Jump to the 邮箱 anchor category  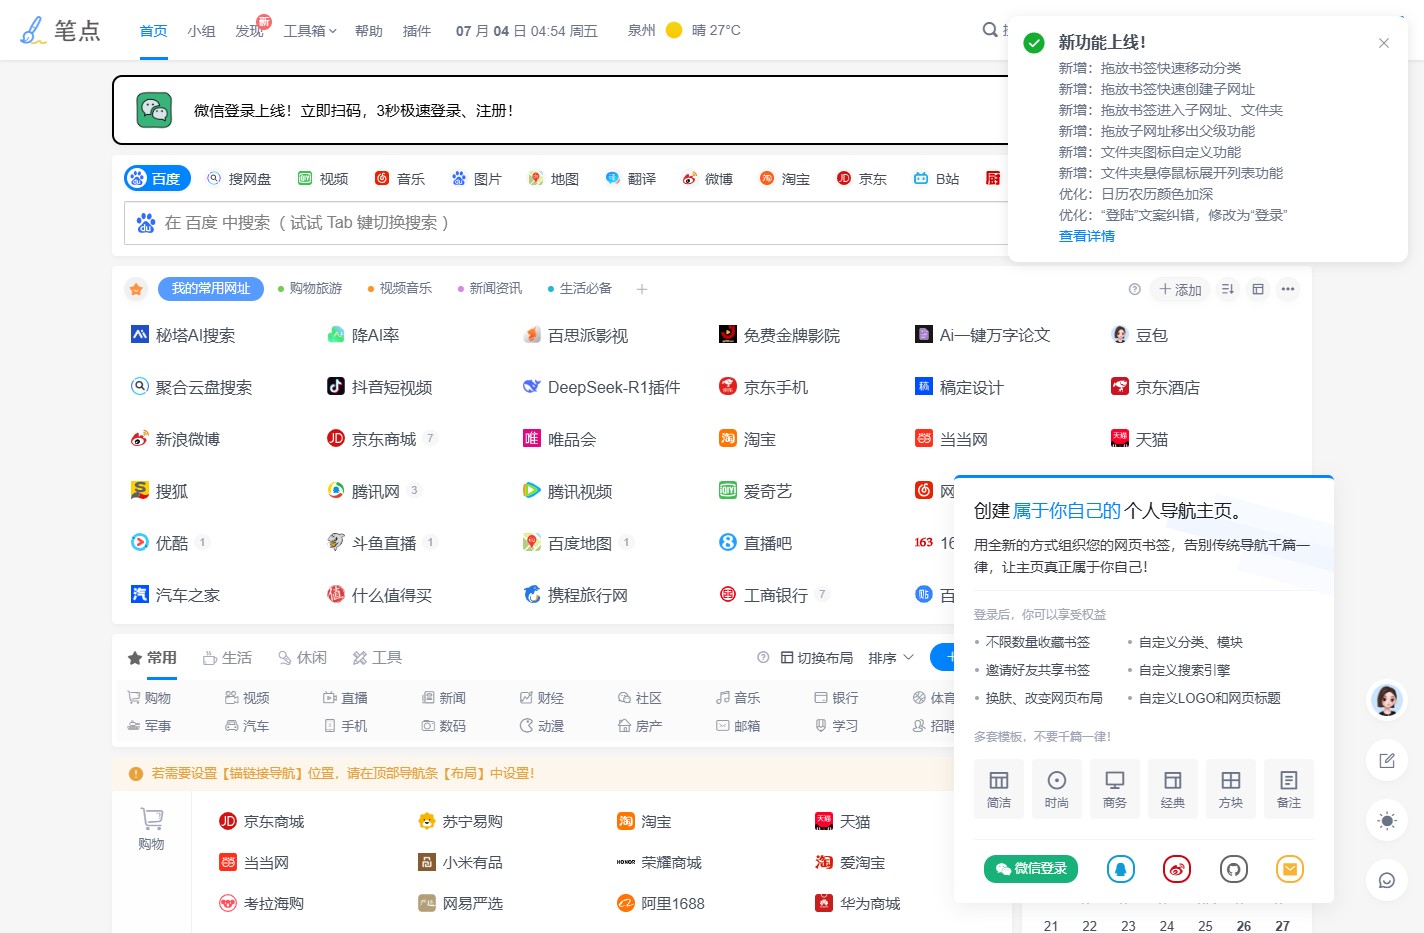[738, 726]
